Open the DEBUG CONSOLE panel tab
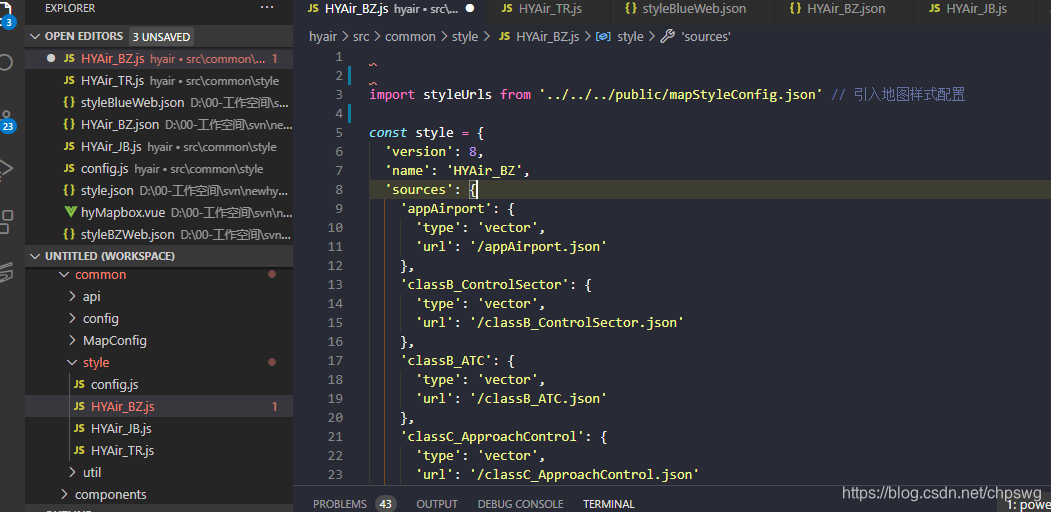Viewport: 1051px width, 512px height. click(521, 504)
